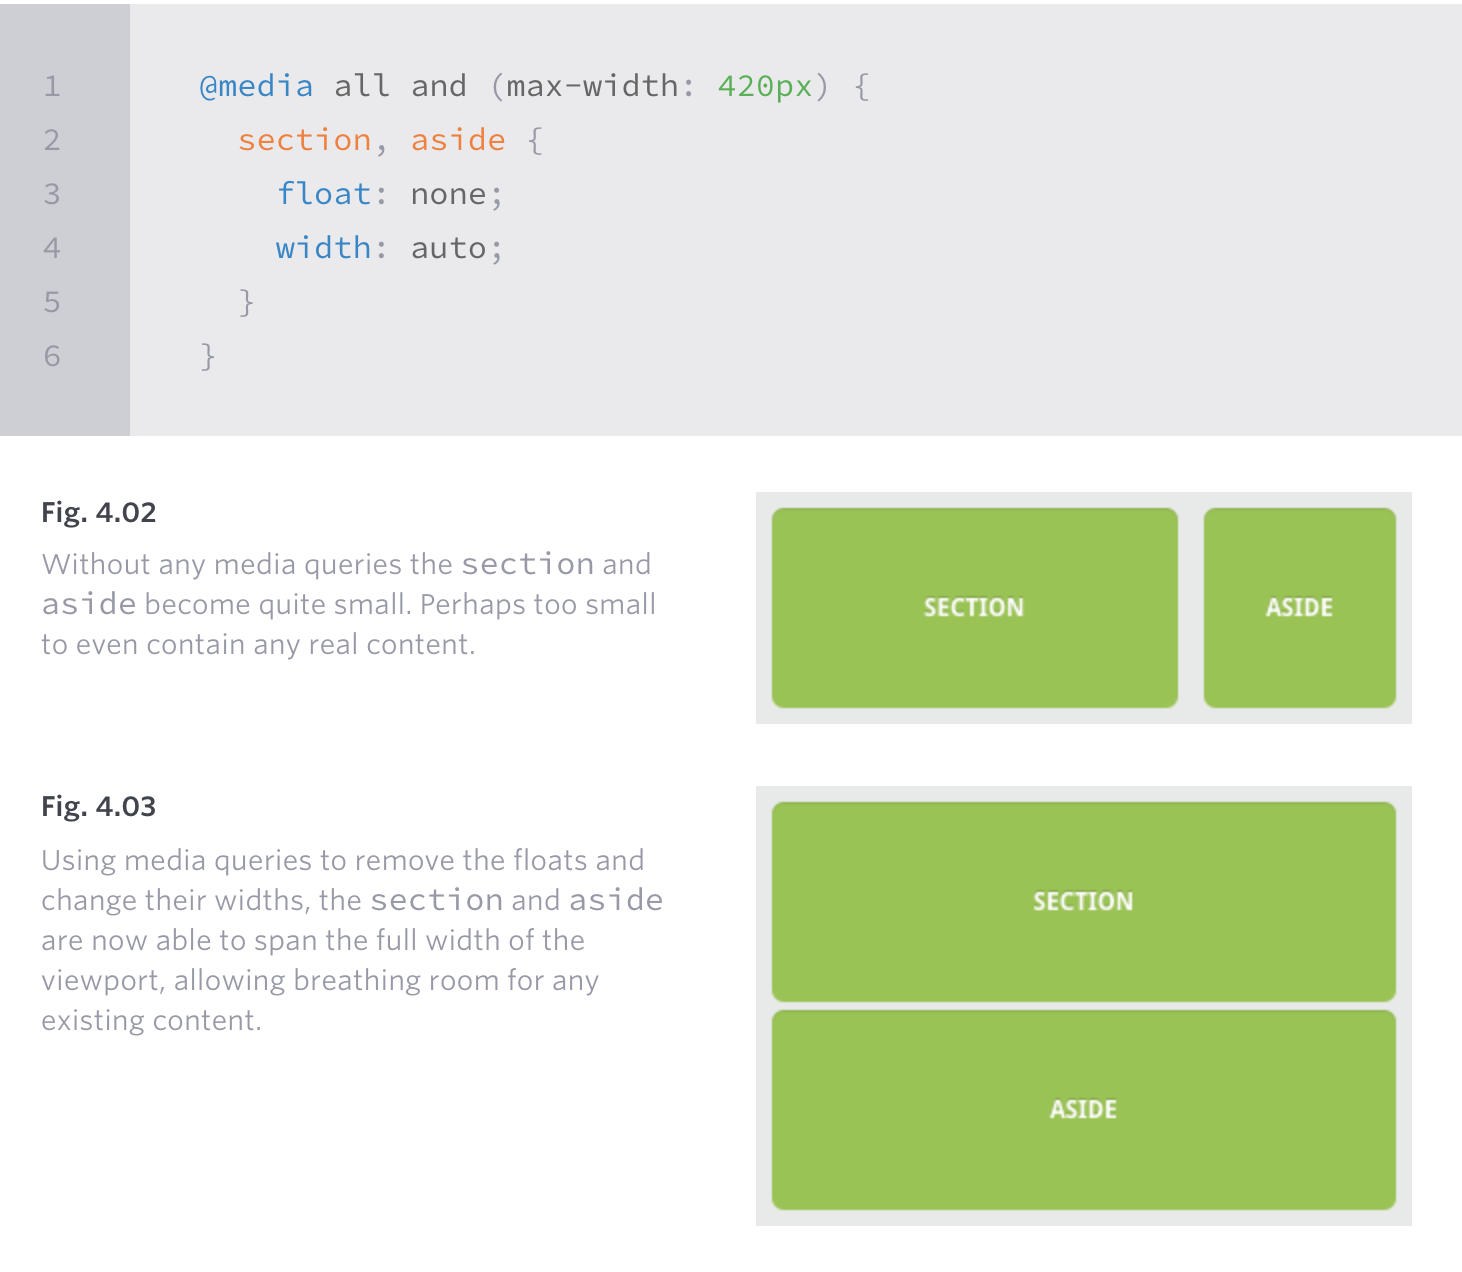
Task: Click the caption starting "Using media queries"
Action: click(351, 941)
